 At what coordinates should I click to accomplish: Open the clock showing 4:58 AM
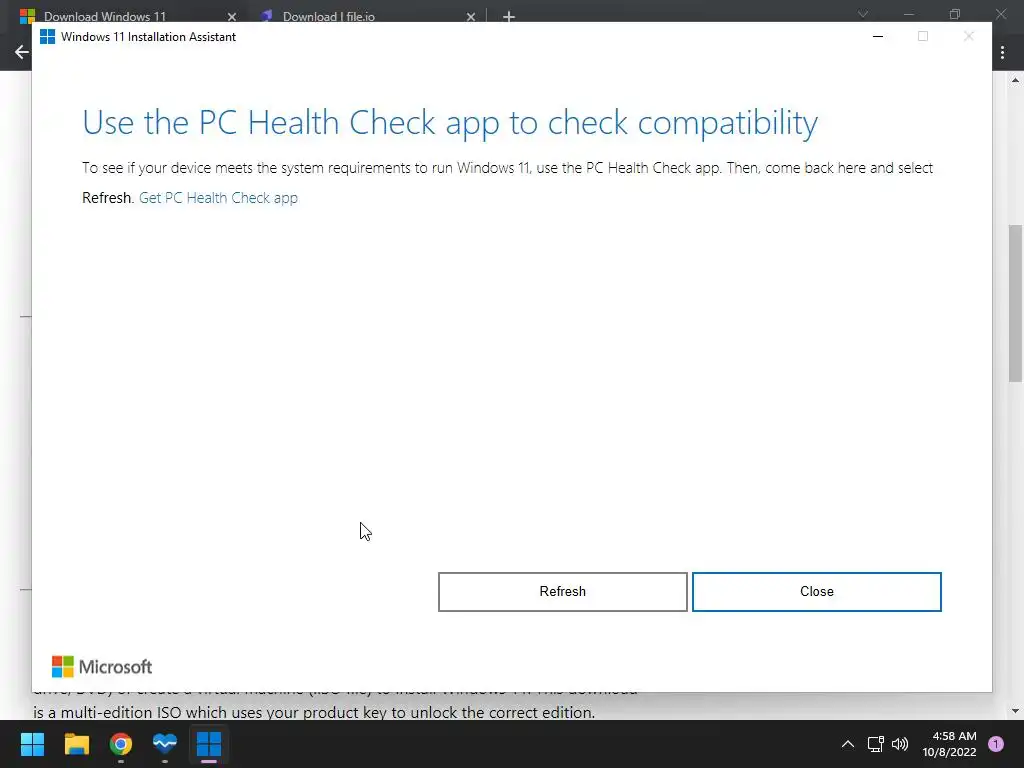coord(950,744)
